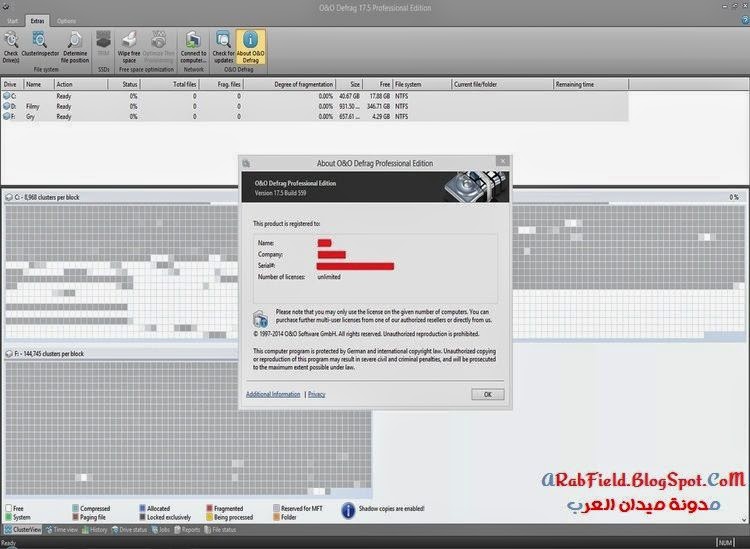
Task: Switch to the Start ribbon tab
Action: pos(12,21)
